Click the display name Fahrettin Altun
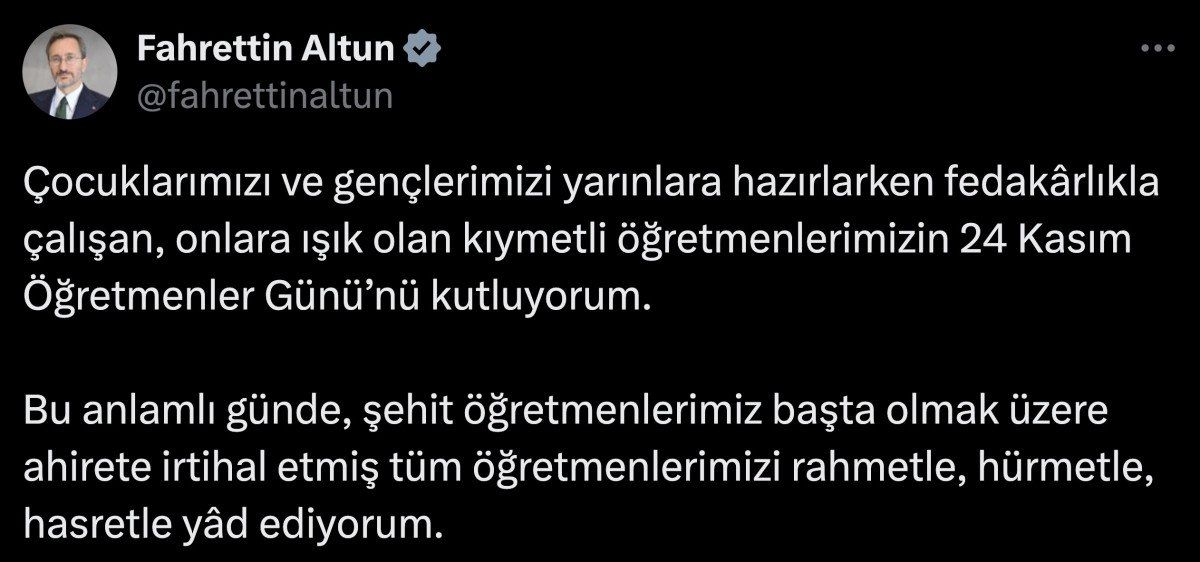The height and width of the screenshot is (562, 1200). tap(263, 48)
